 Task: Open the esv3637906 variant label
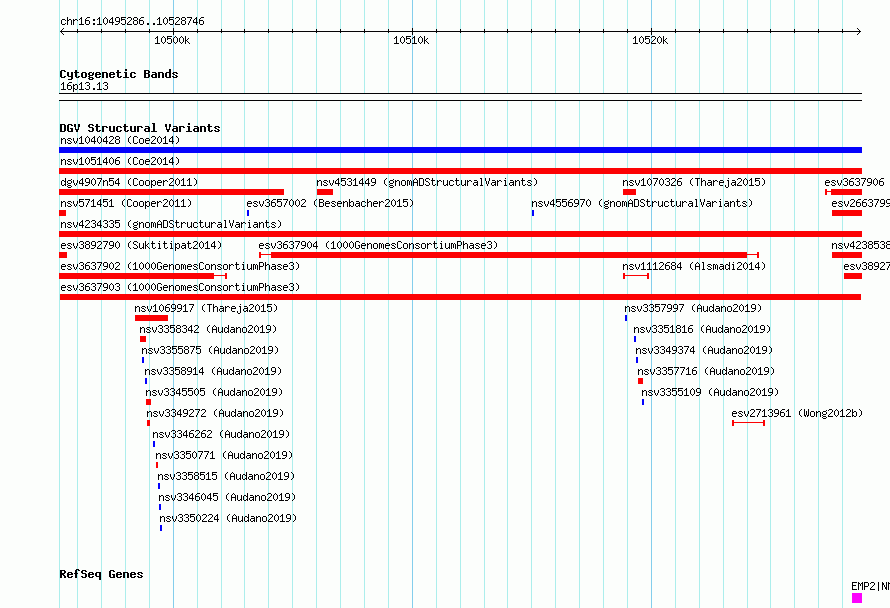coord(854,182)
